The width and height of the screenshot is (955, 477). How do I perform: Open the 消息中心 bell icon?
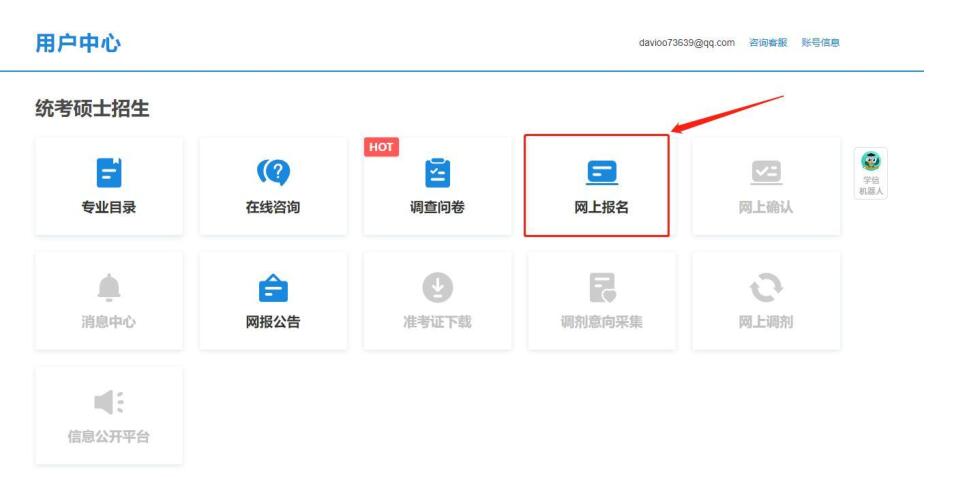click(108, 287)
